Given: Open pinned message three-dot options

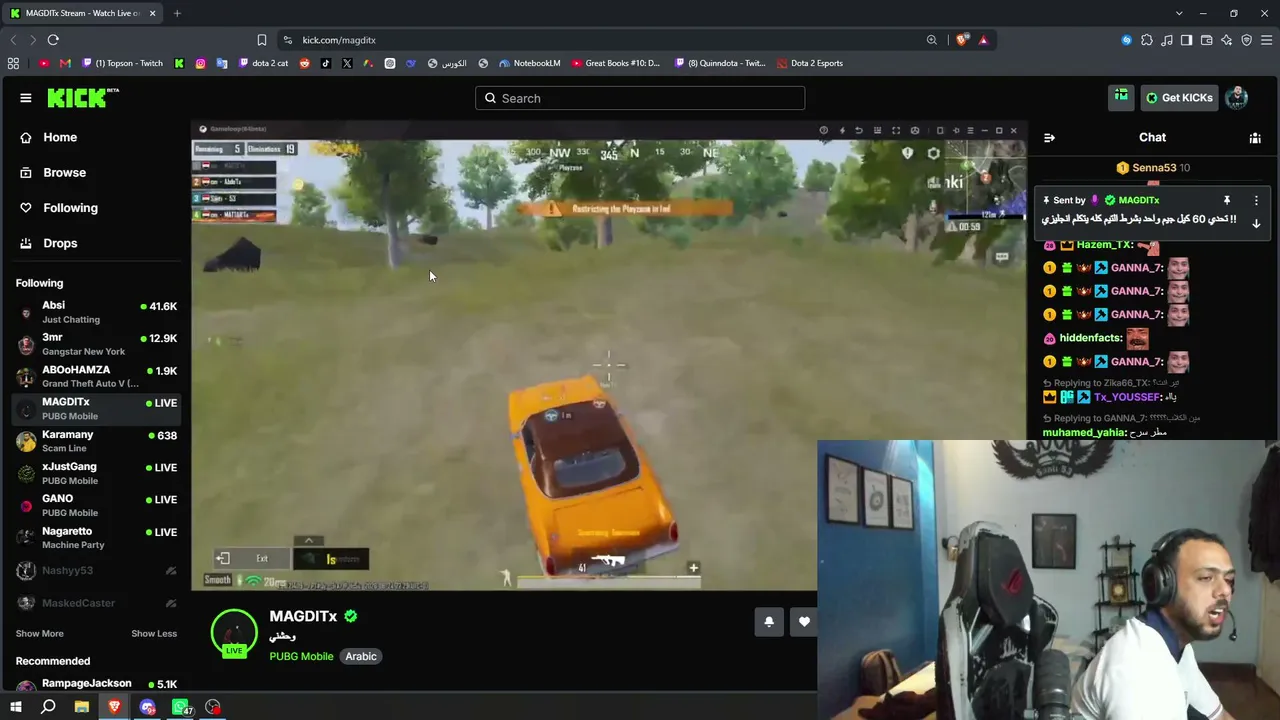Looking at the screenshot, I should point(1256,200).
